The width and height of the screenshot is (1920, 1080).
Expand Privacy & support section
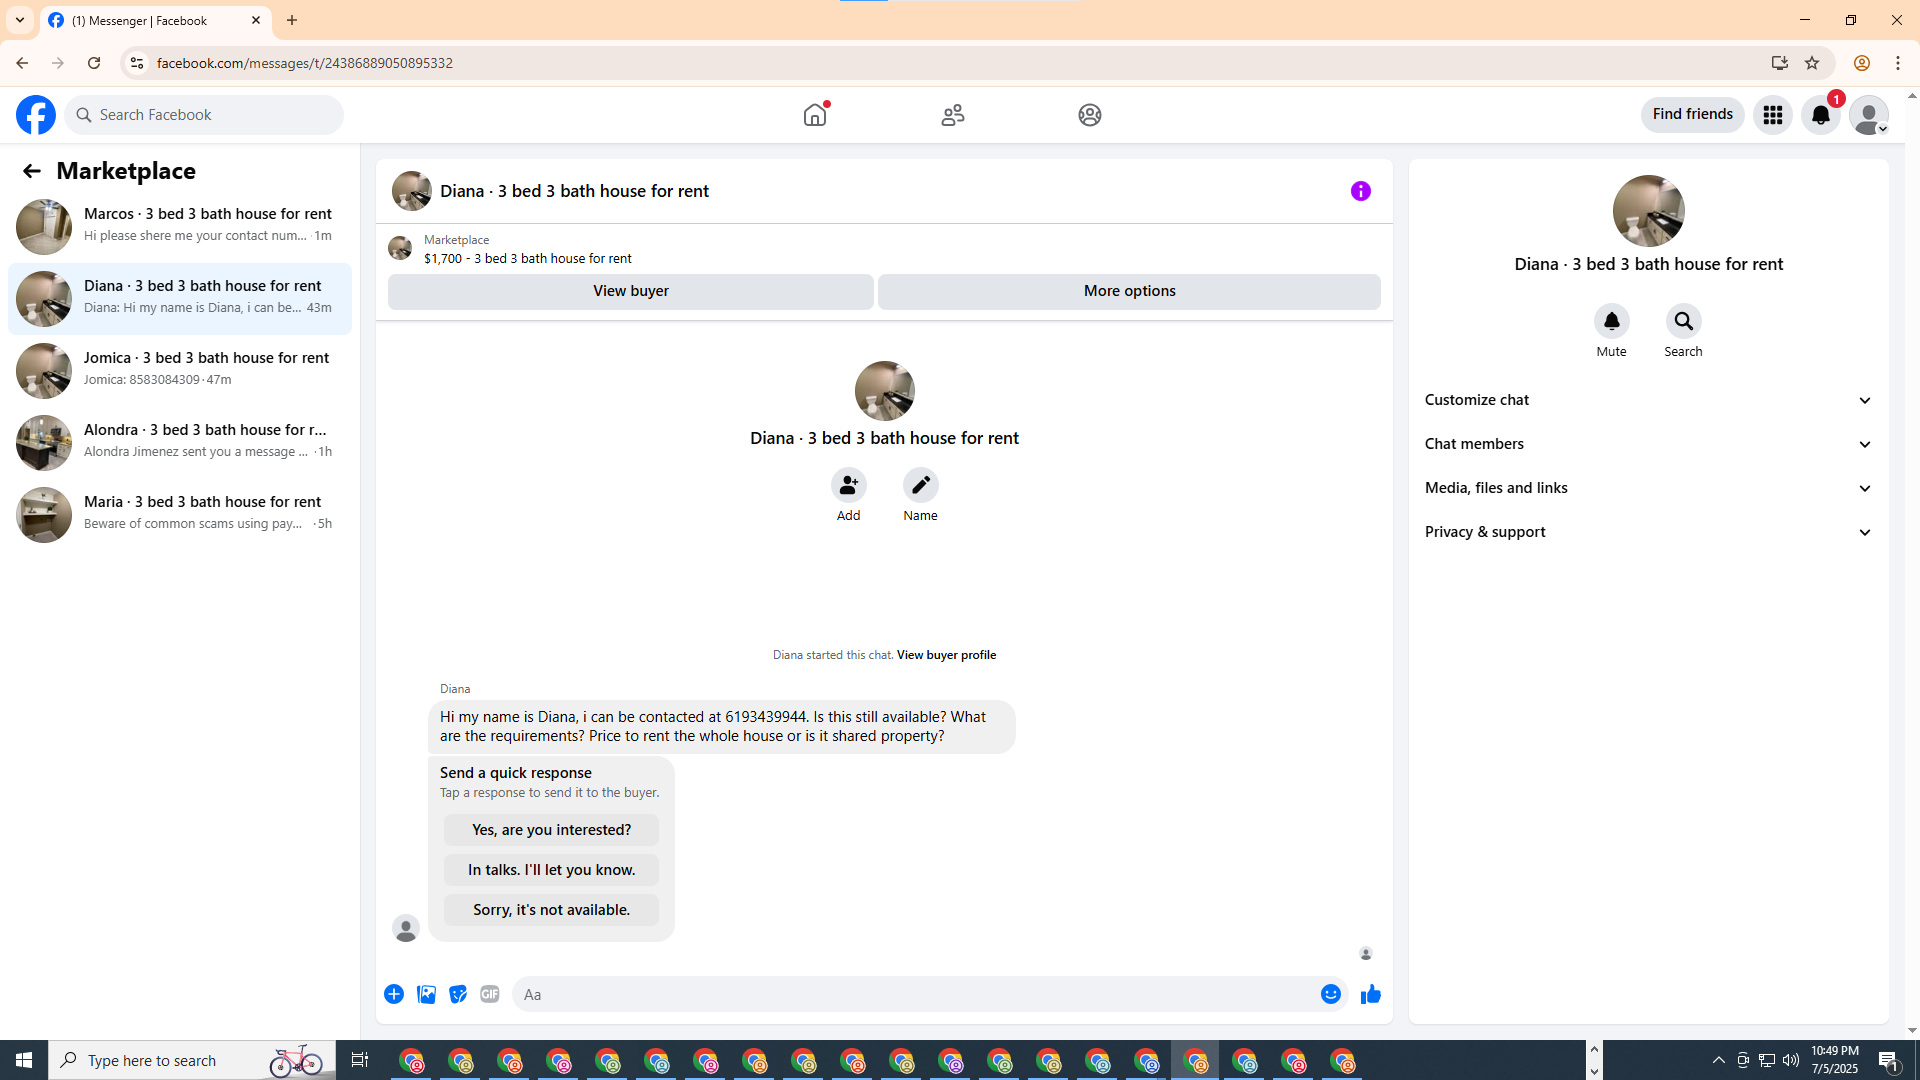[x=1648, y=532]
